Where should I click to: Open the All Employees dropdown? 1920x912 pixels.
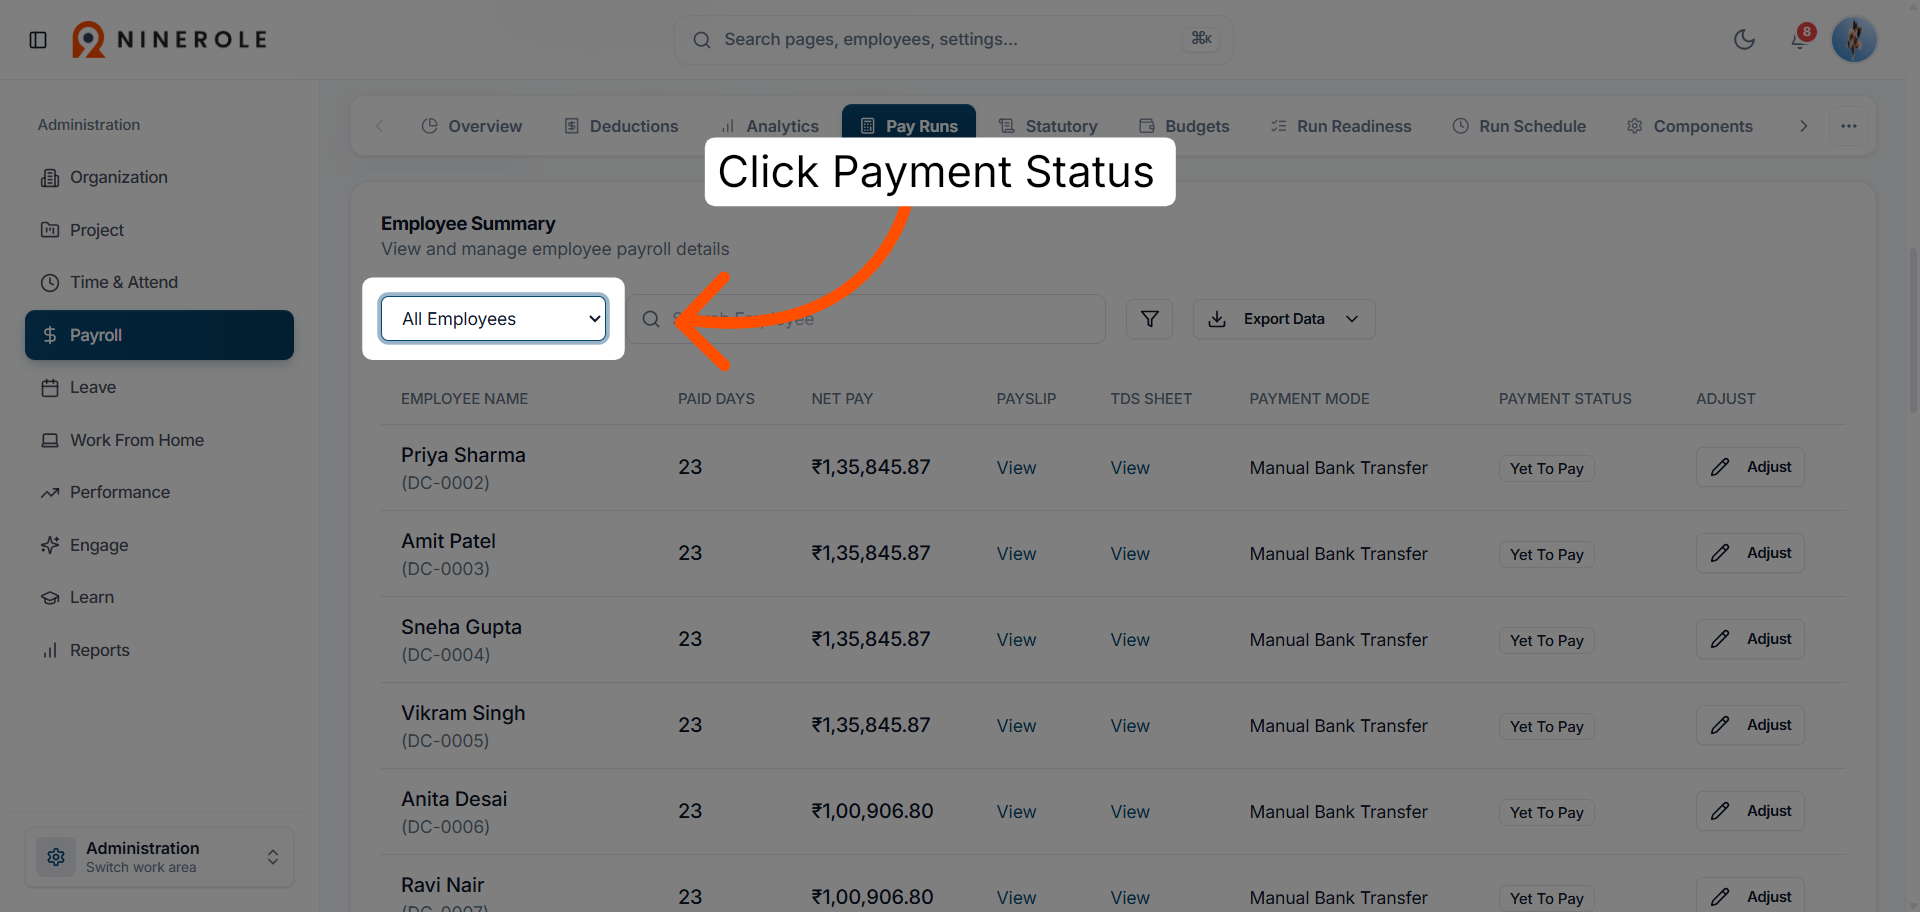(494, 319)
